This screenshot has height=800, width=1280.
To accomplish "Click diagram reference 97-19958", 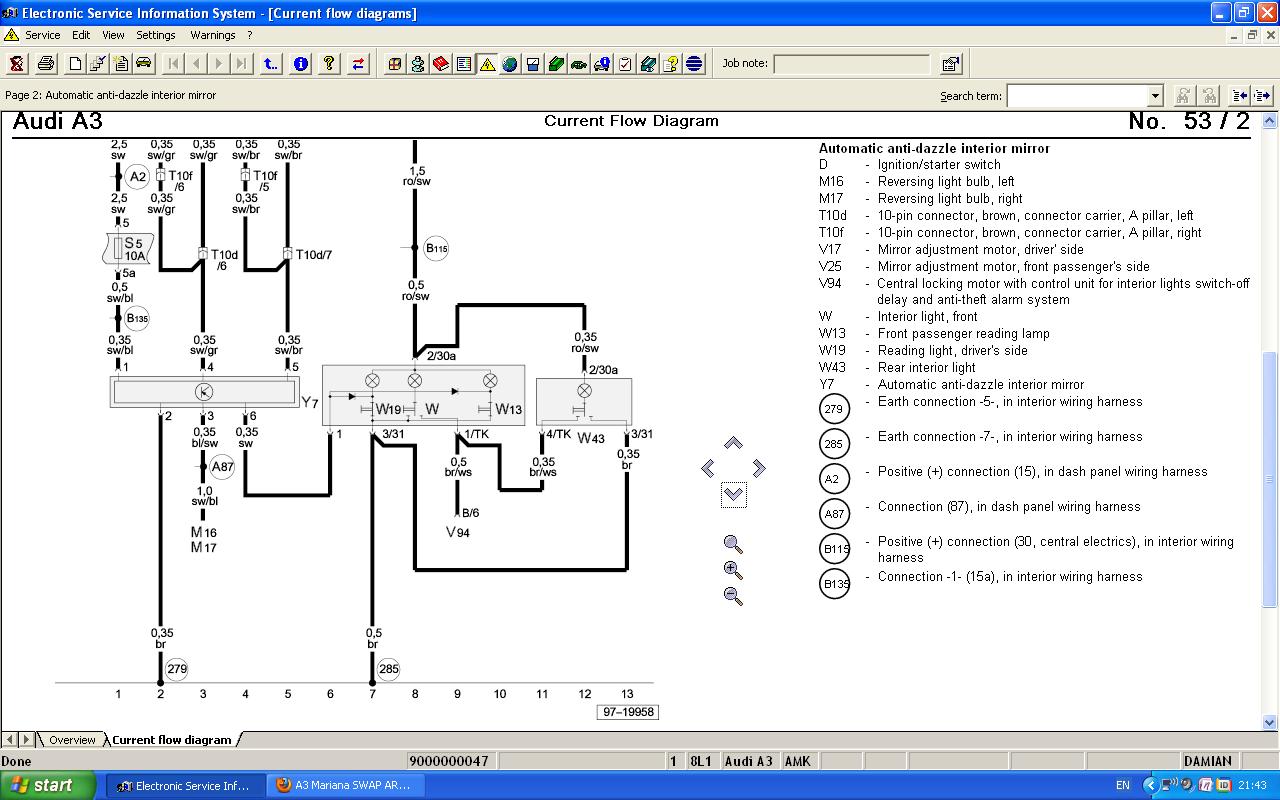I will [628, 712].
